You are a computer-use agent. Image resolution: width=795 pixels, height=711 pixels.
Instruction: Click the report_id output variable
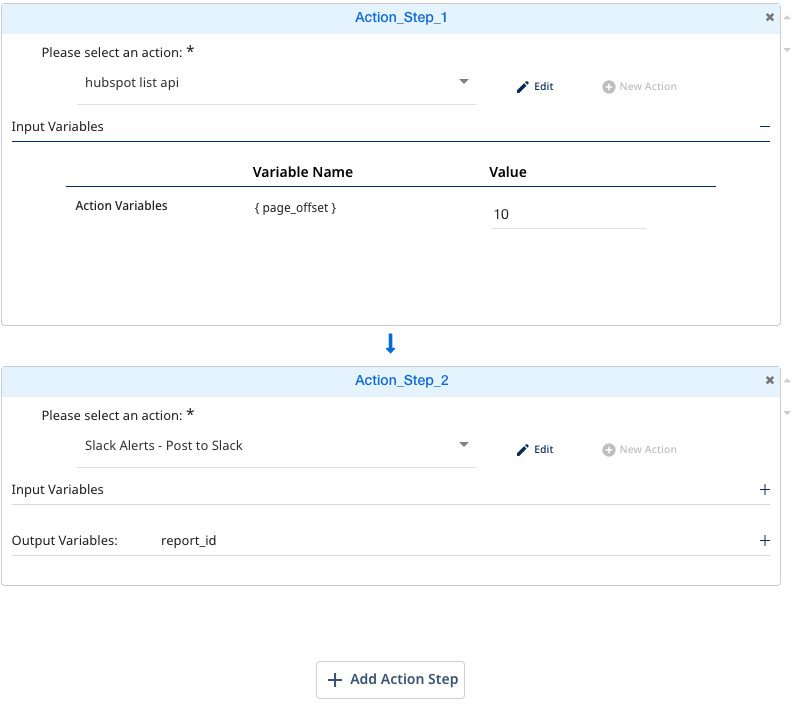coord(188,541)
